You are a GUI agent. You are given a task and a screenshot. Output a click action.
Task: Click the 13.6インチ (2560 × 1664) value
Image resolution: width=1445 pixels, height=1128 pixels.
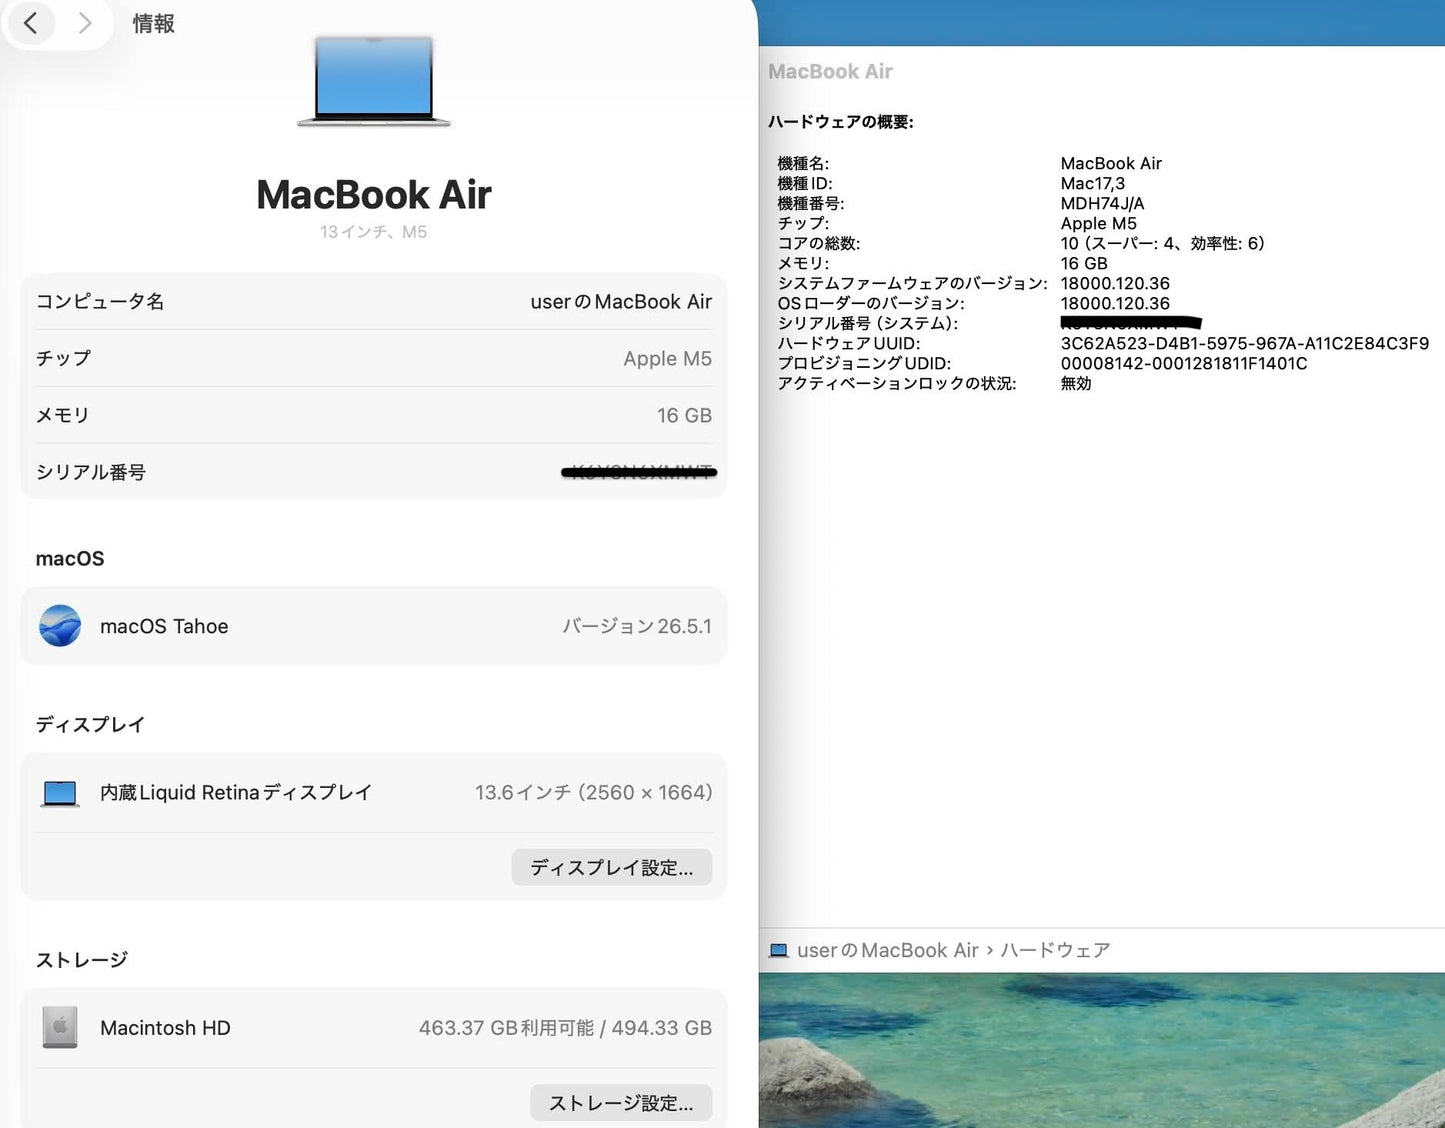point(594,793)
